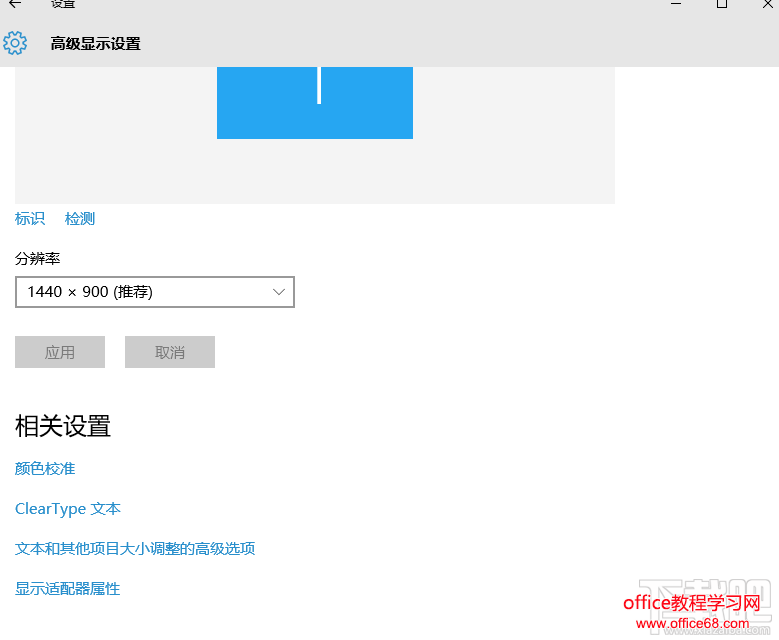Click the 高级显示设置 page title
779x640 pixels.
pyautogui.click(x=95, y=44)
